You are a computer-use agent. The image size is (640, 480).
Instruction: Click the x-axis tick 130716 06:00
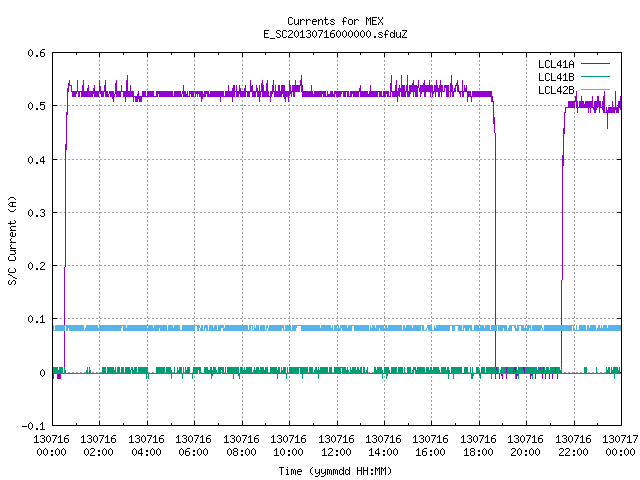coord(194,446)
